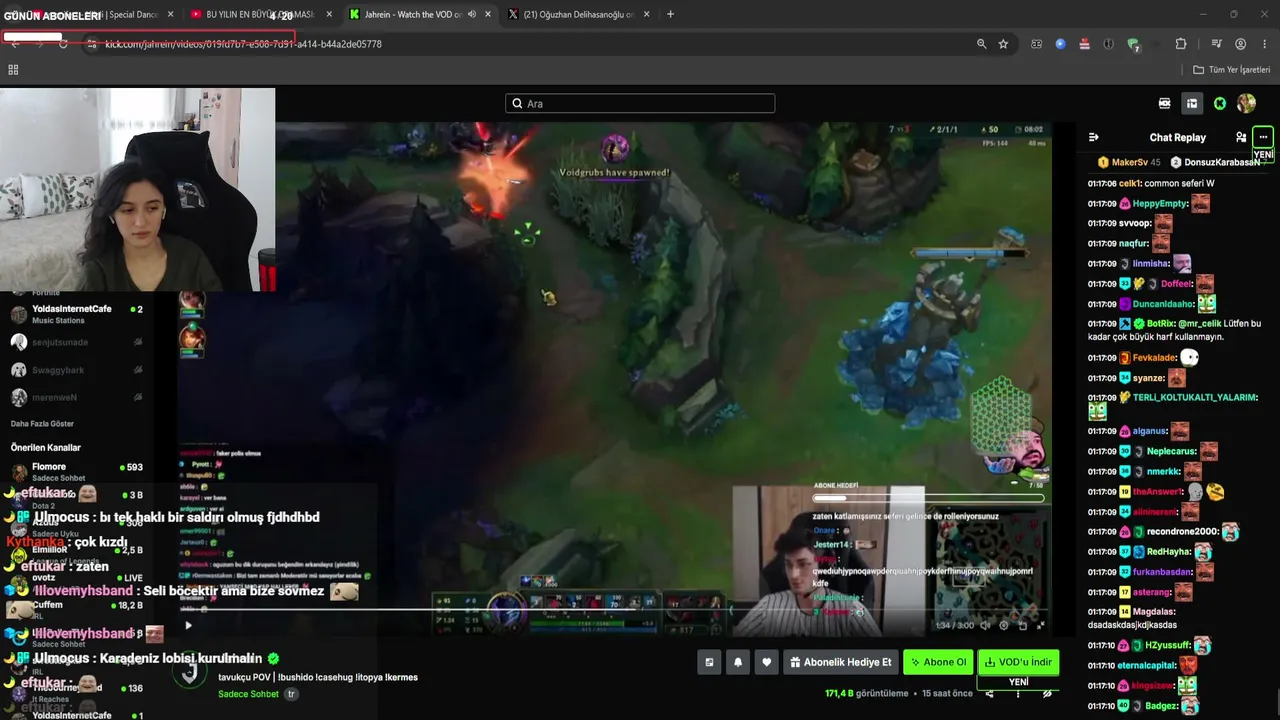Switch to the Oğuzhan Delihasanoğlu X tab
Screen dimensions: 1280x720
[x=578, y=14]
